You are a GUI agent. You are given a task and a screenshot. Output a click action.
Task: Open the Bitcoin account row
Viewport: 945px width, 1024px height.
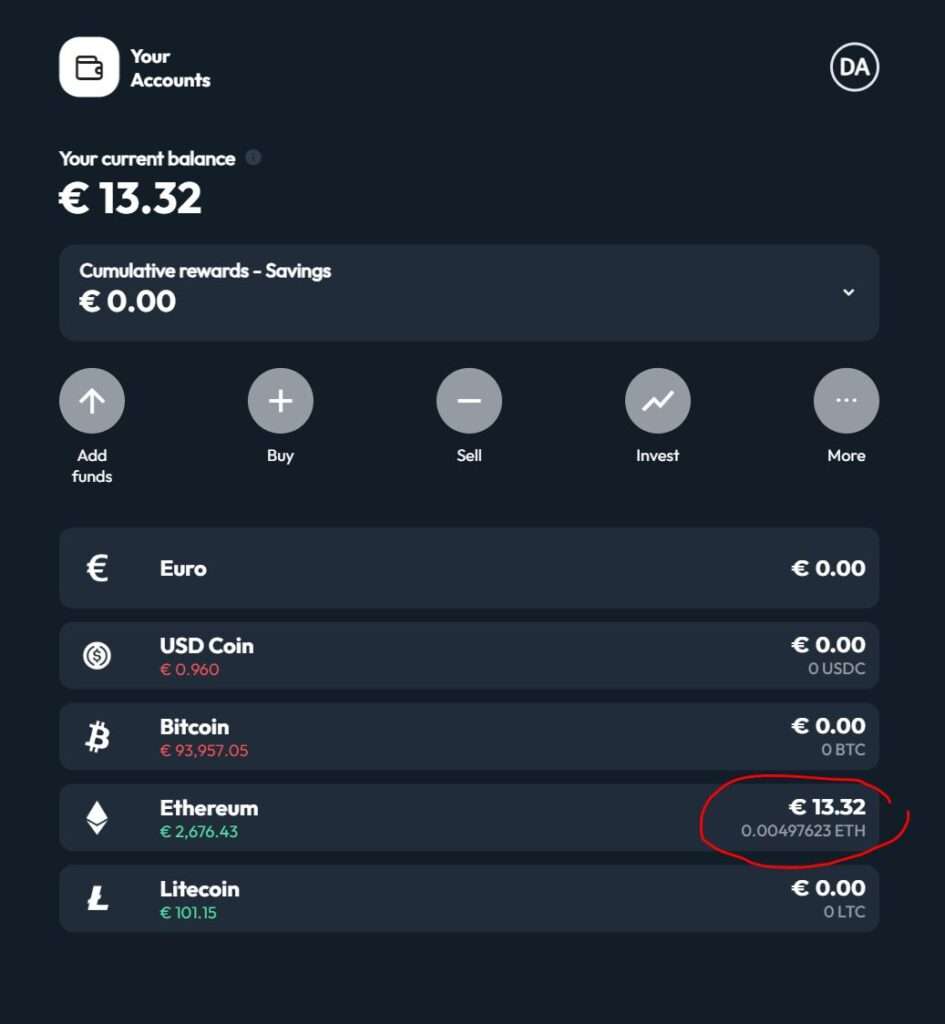point(469,737)
